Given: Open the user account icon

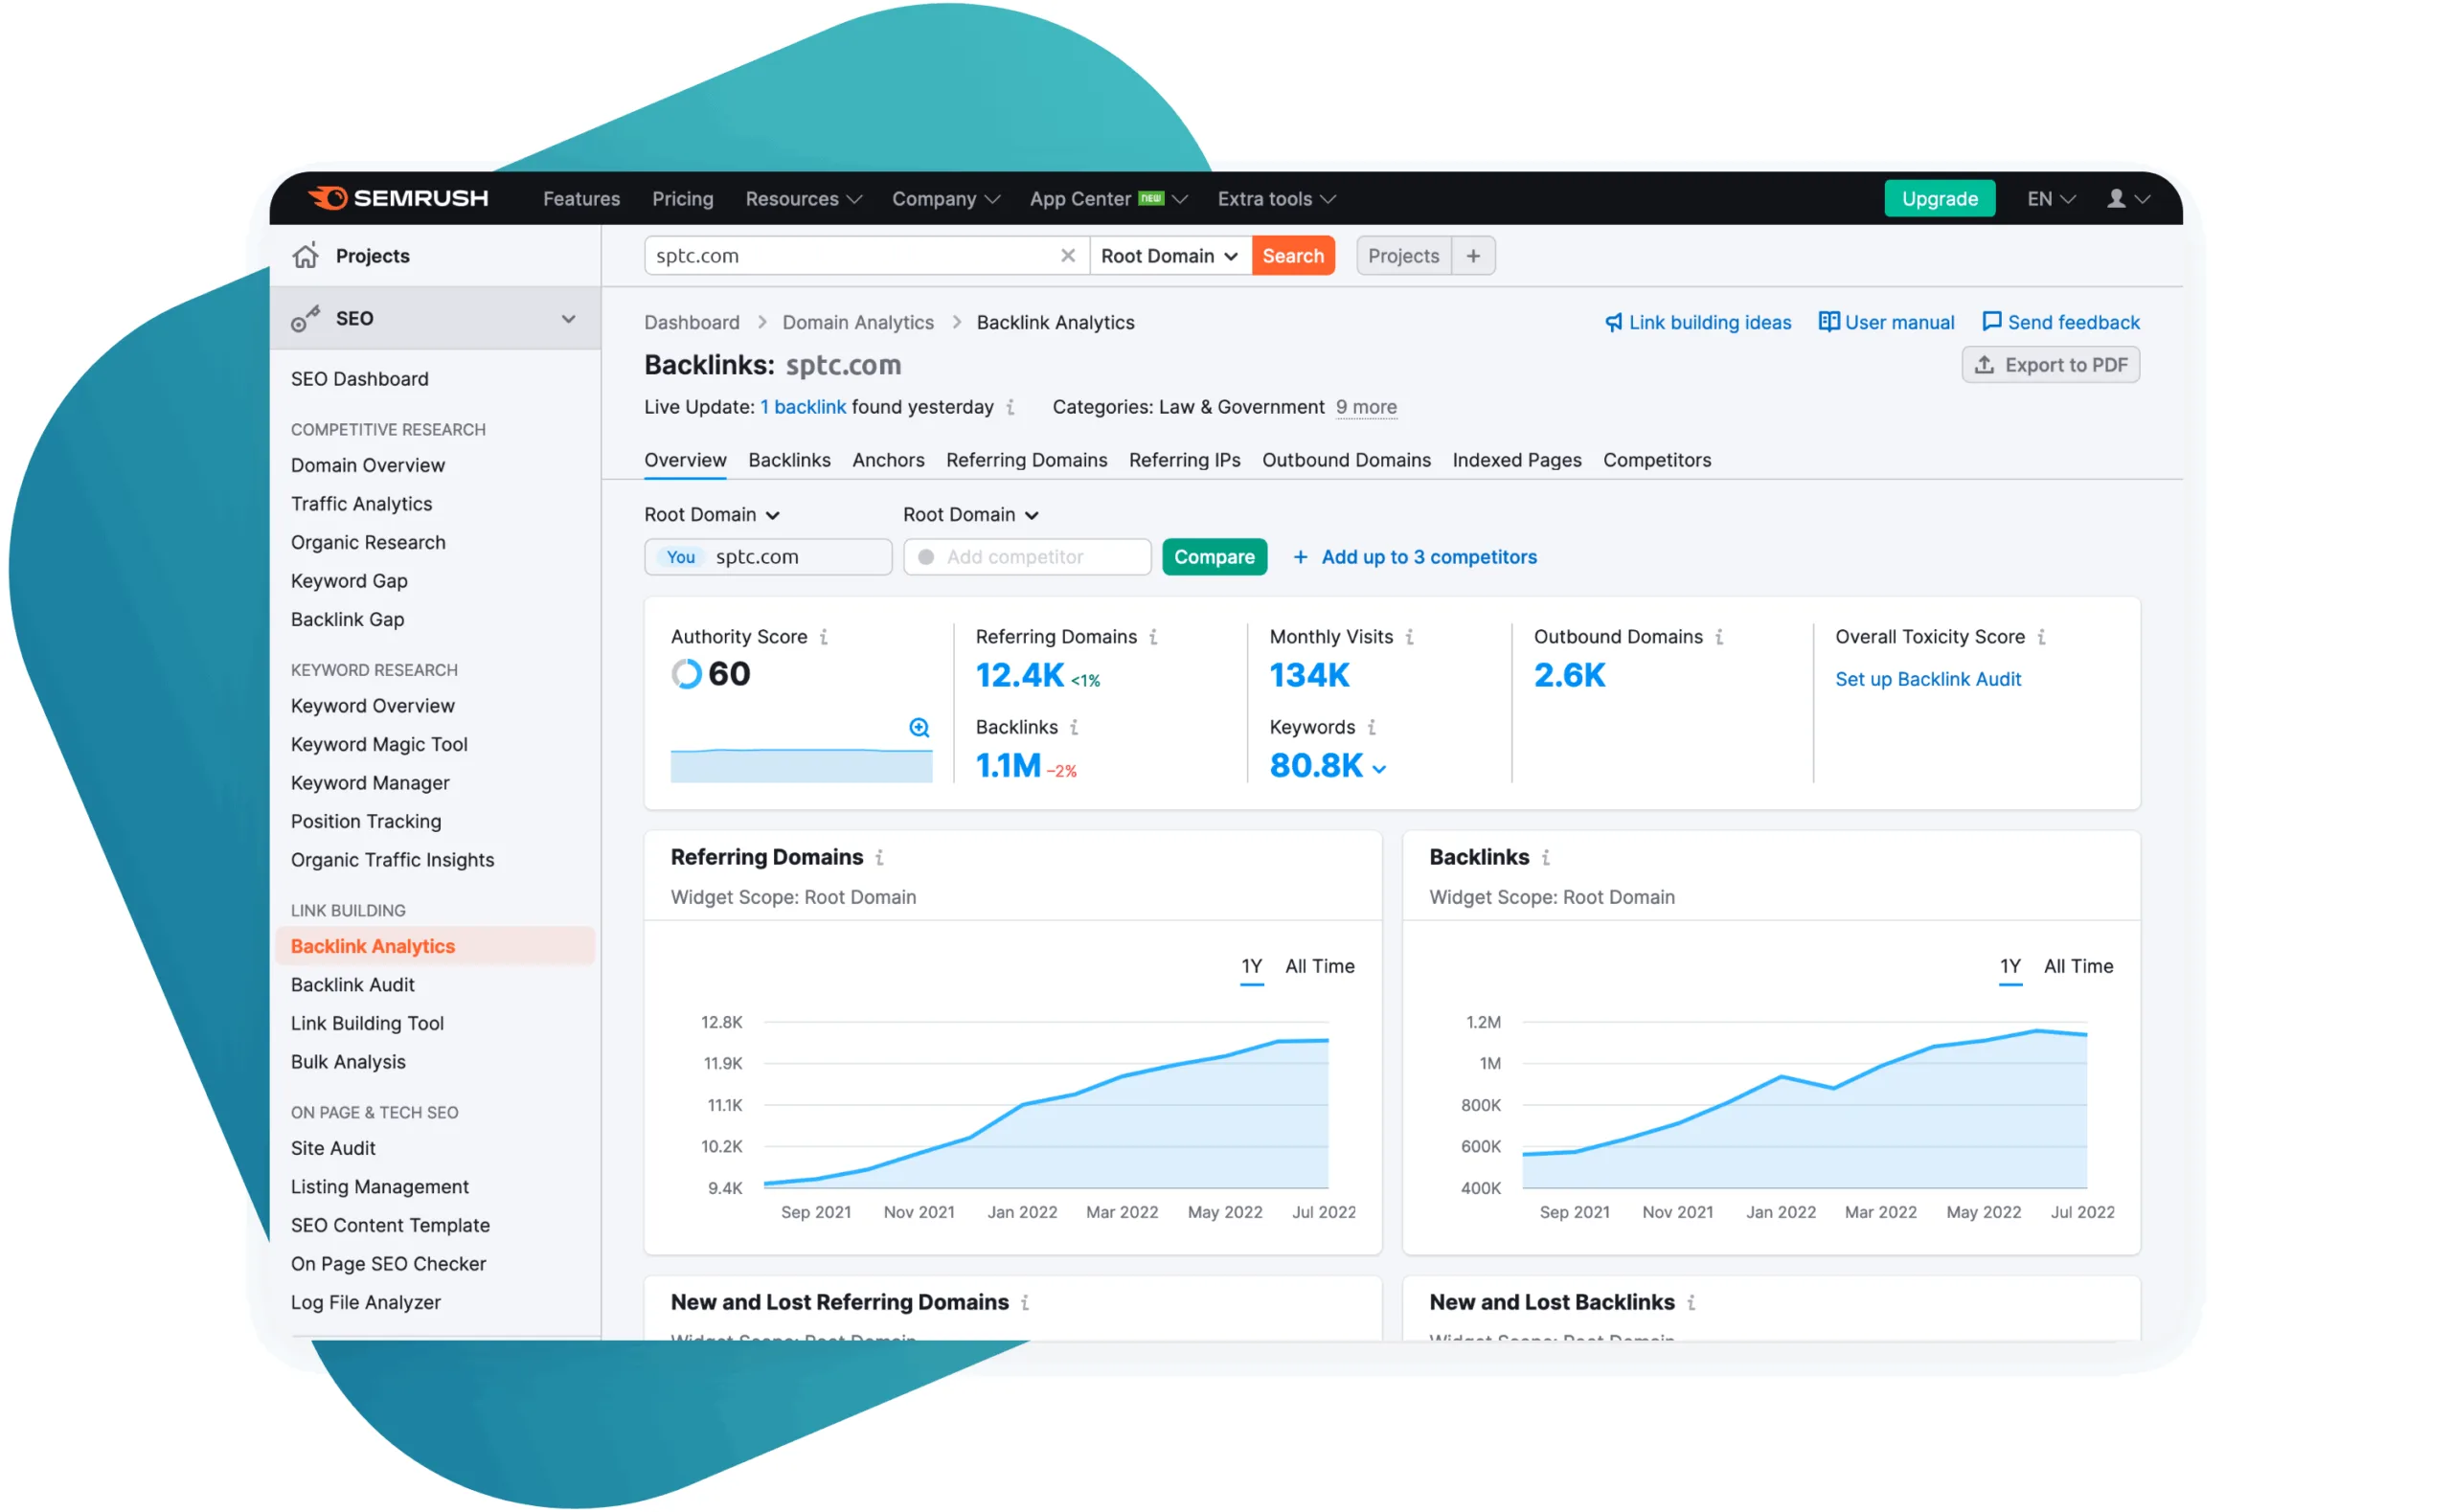Looking at the screenshot, I should click(x=2116, y=198).
